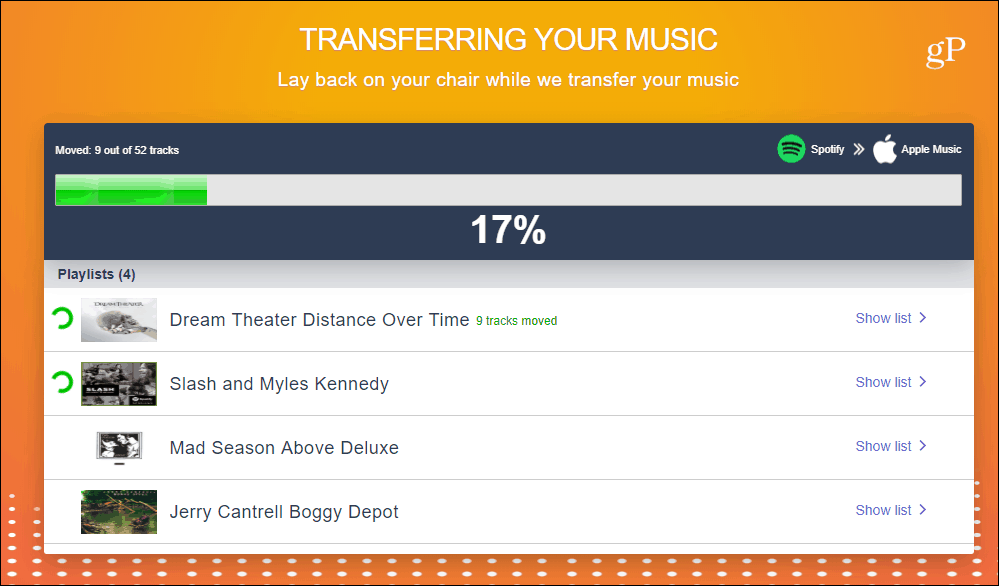The width and height of the screenshot is (999, 586).
Task: Open the Slash album cover thumbnail
Action: 119,383
